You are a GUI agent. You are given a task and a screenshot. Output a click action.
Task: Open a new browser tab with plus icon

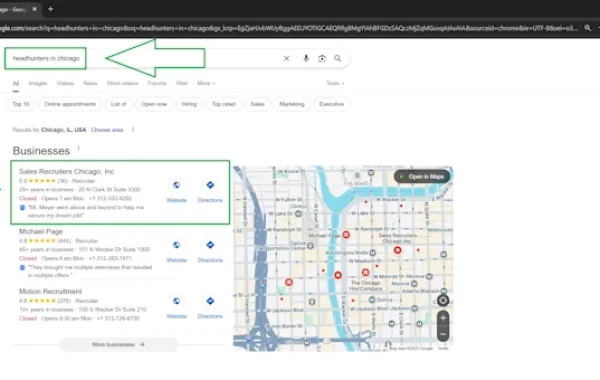51,9
